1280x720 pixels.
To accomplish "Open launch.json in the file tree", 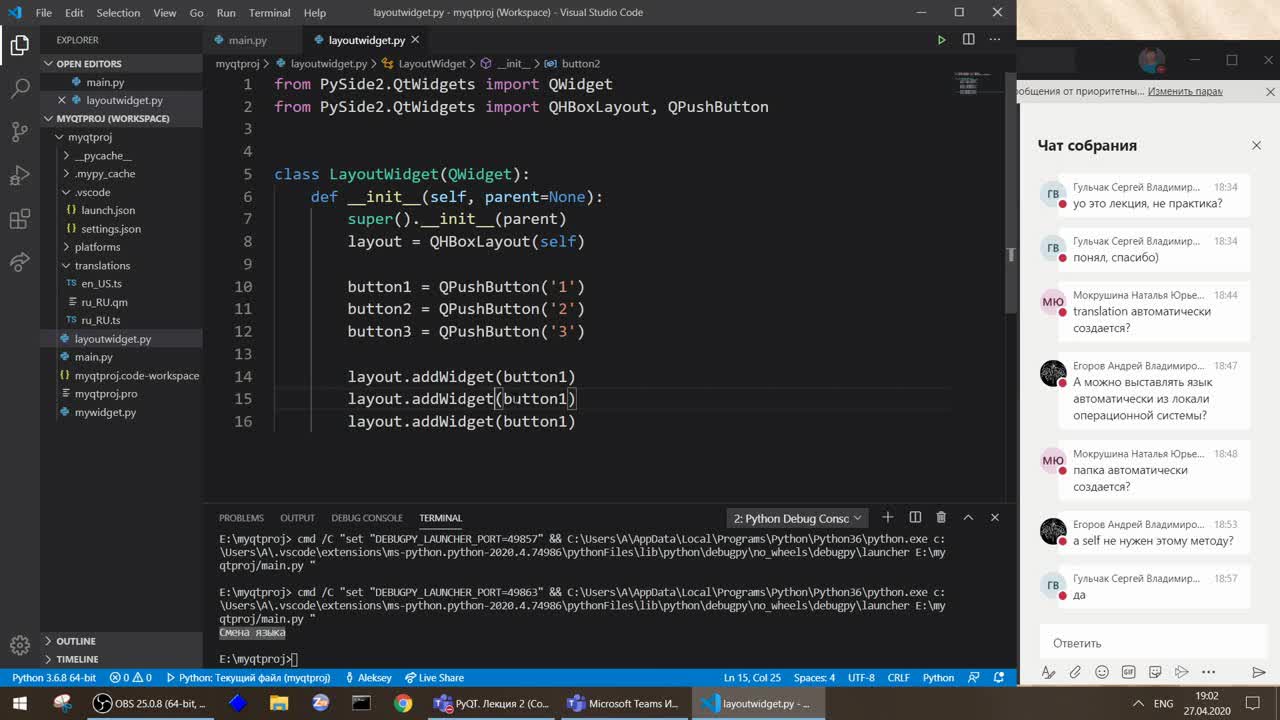I will tap(108, 210).
